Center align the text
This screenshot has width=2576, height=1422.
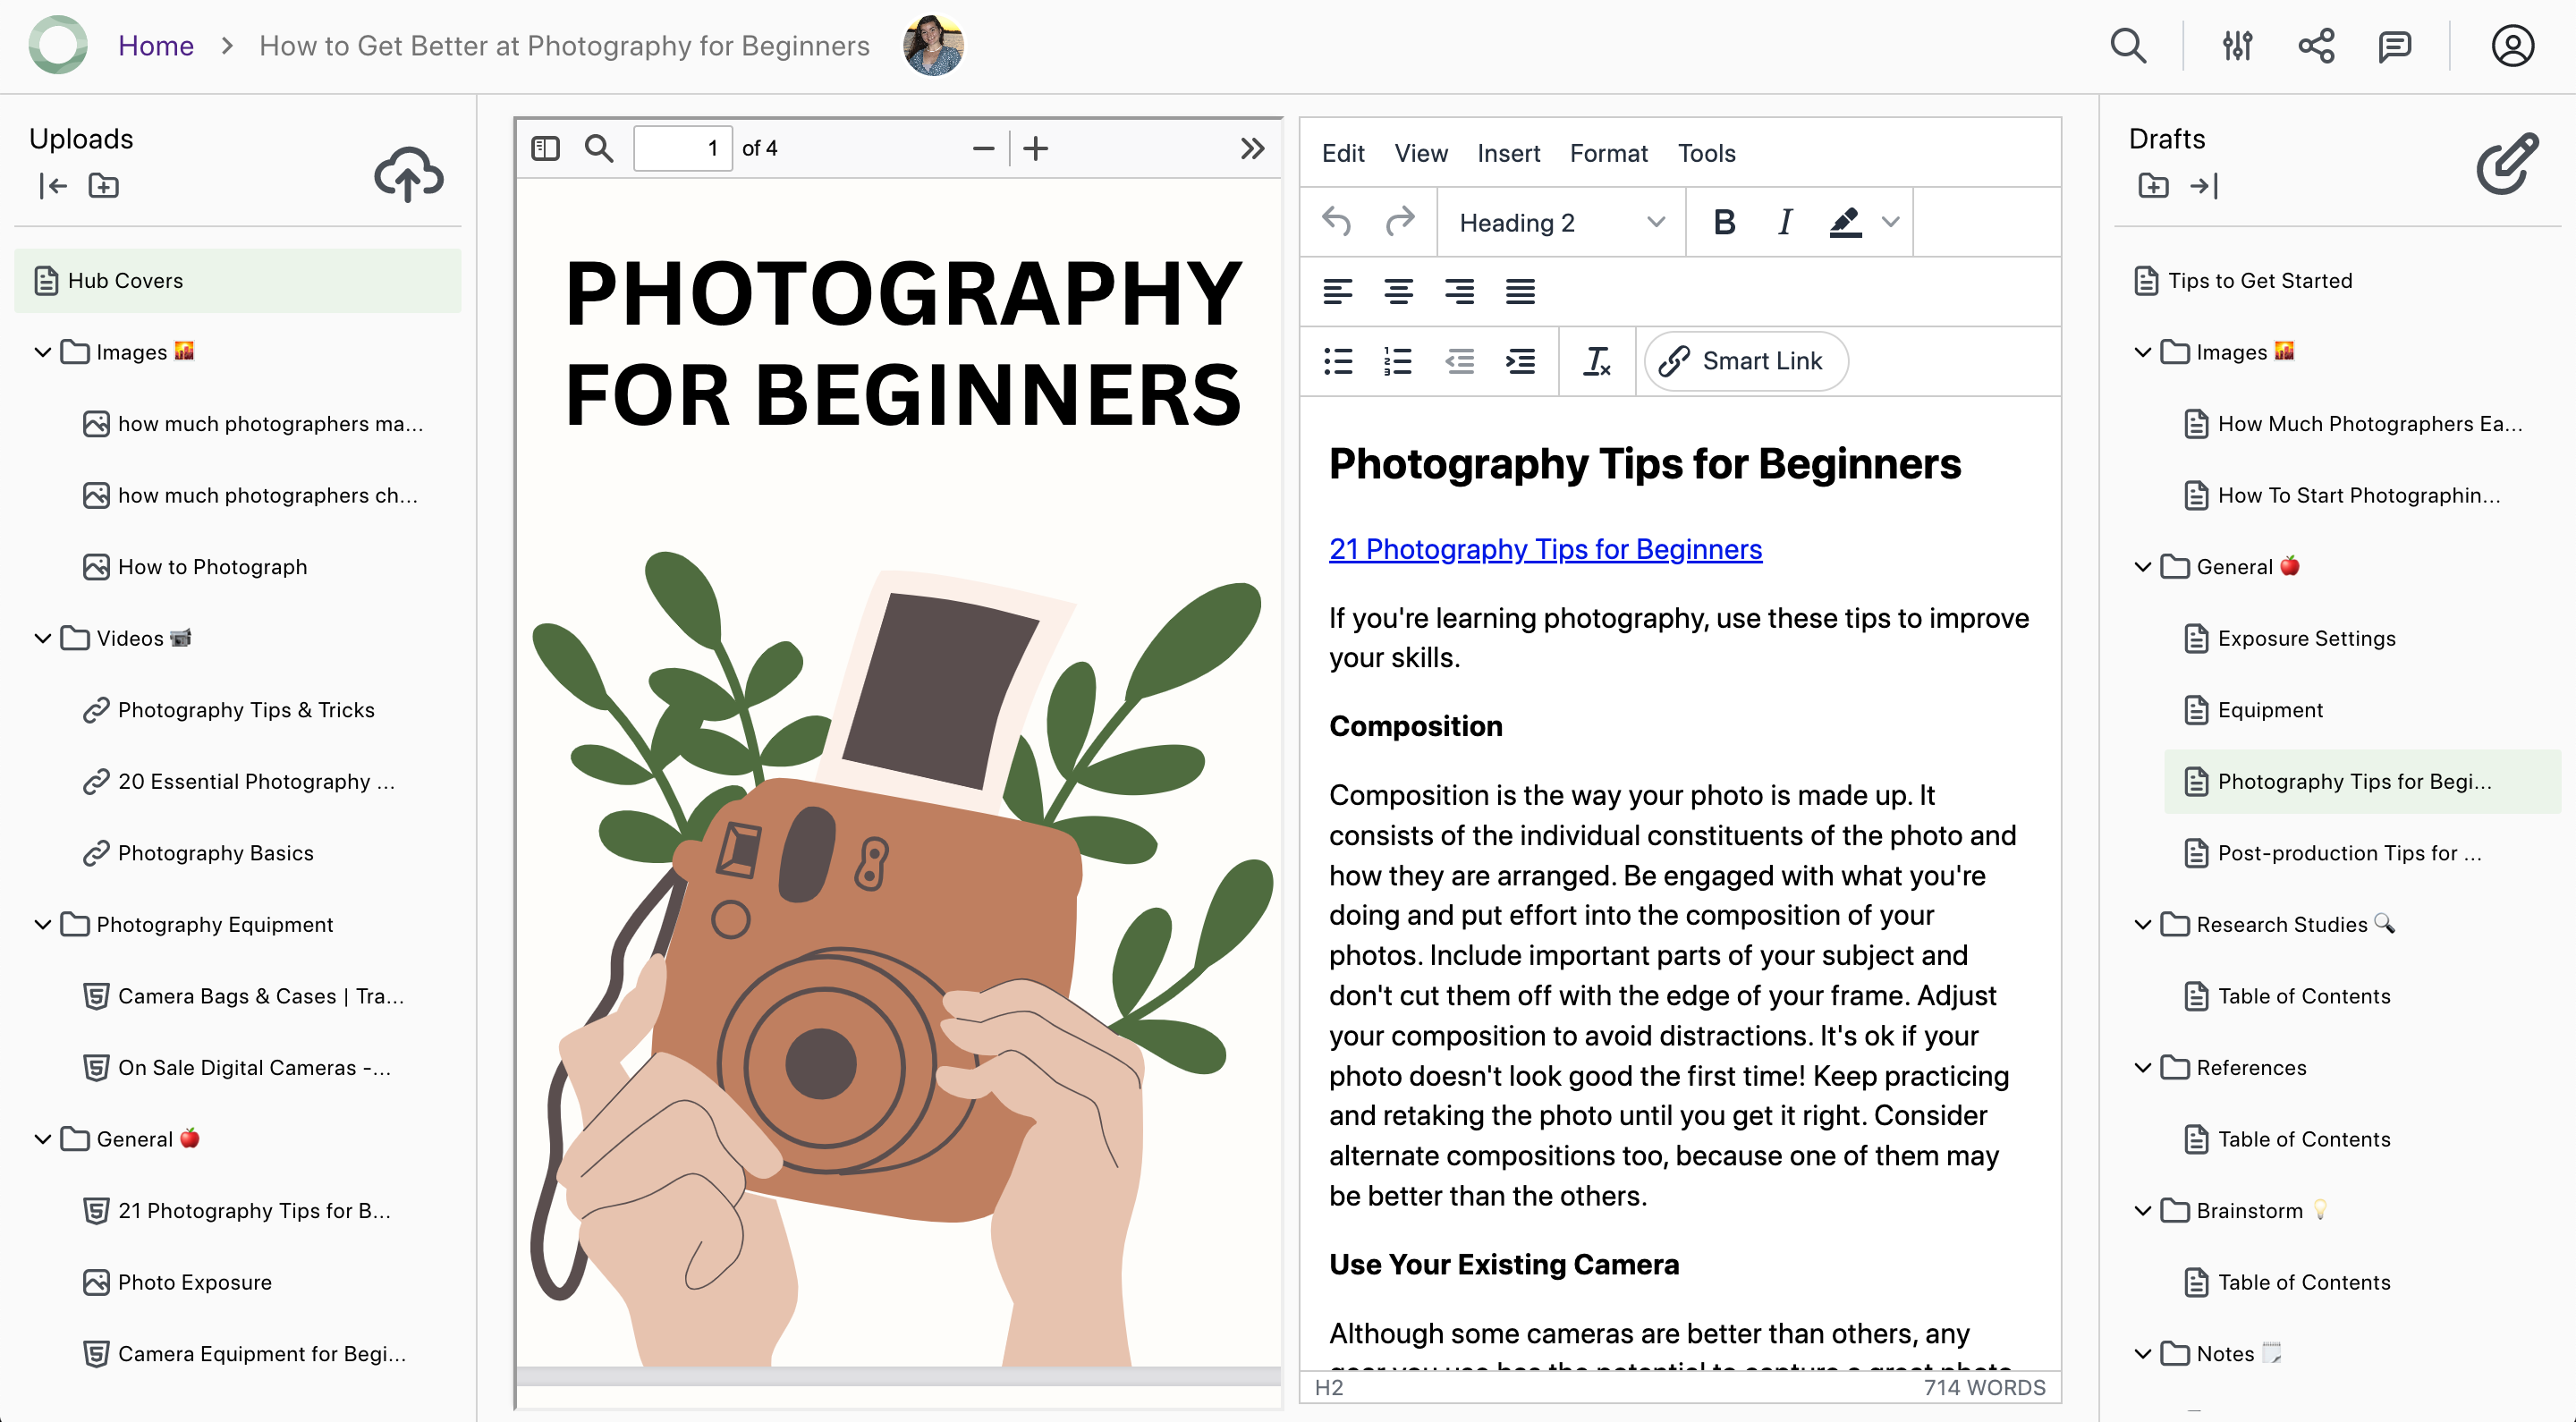point(1398,292)
